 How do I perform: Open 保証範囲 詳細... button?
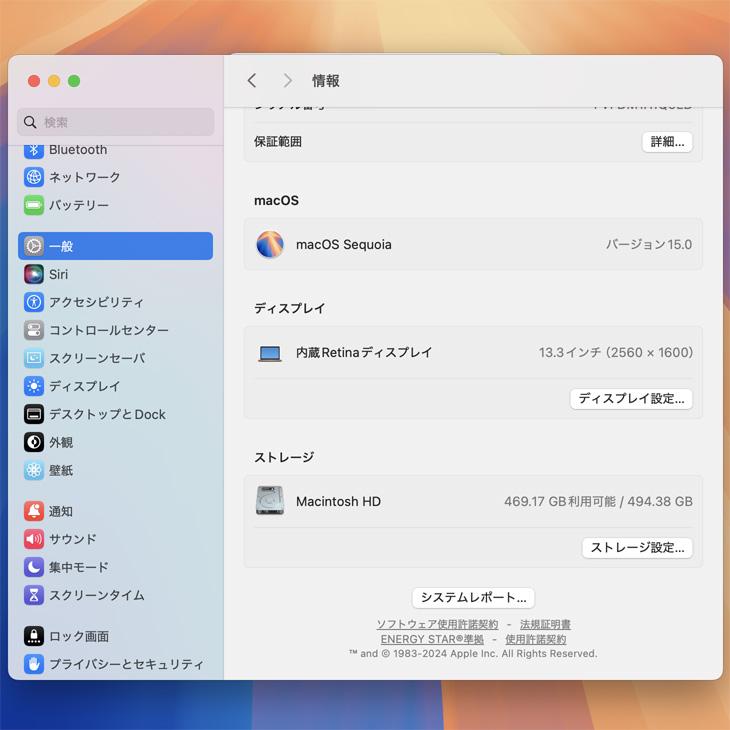(667, 142)
